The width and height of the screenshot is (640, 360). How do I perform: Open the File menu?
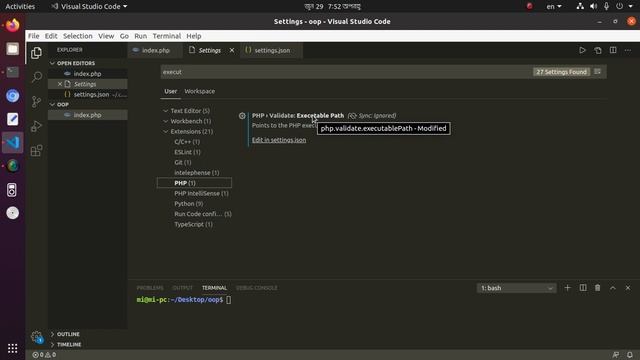(x=33, y=36)
